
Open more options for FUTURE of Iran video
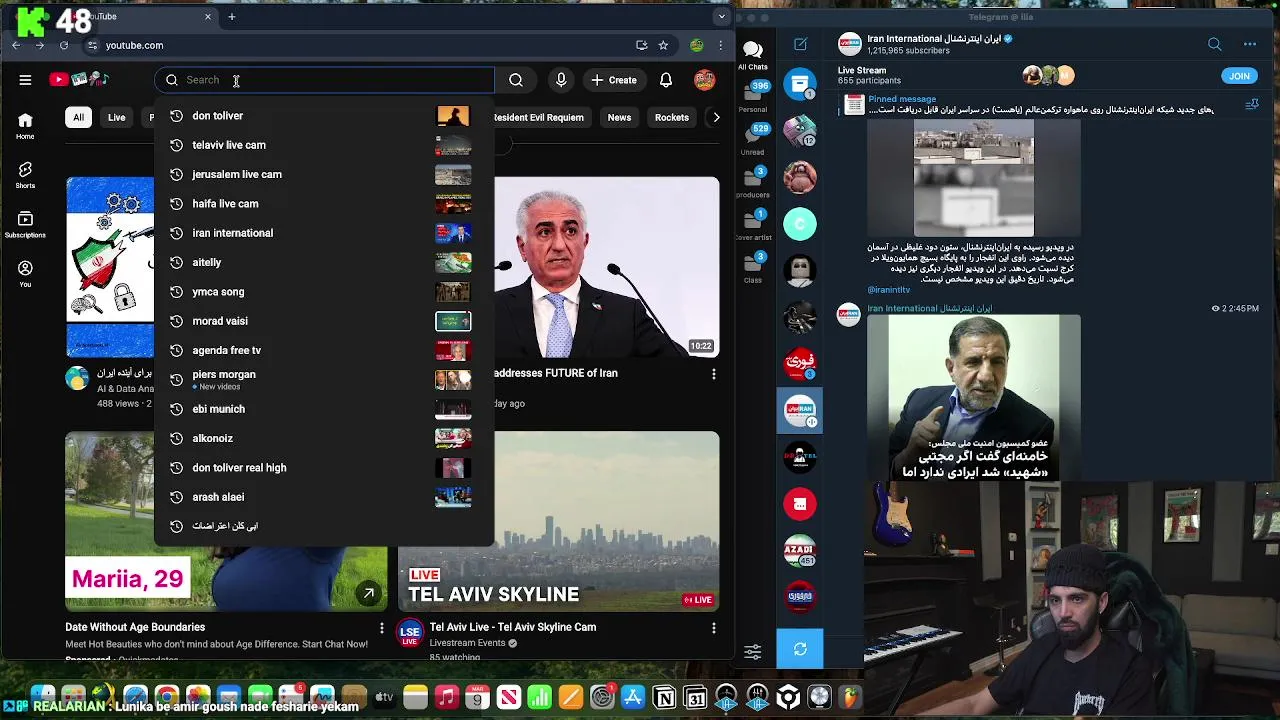tap(713, 374)
